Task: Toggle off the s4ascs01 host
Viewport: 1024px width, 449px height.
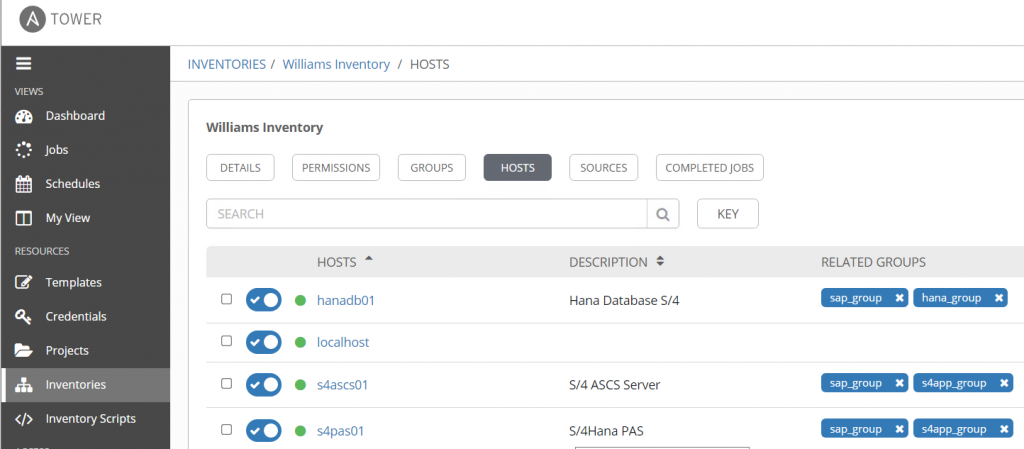Action: (264, 384)
